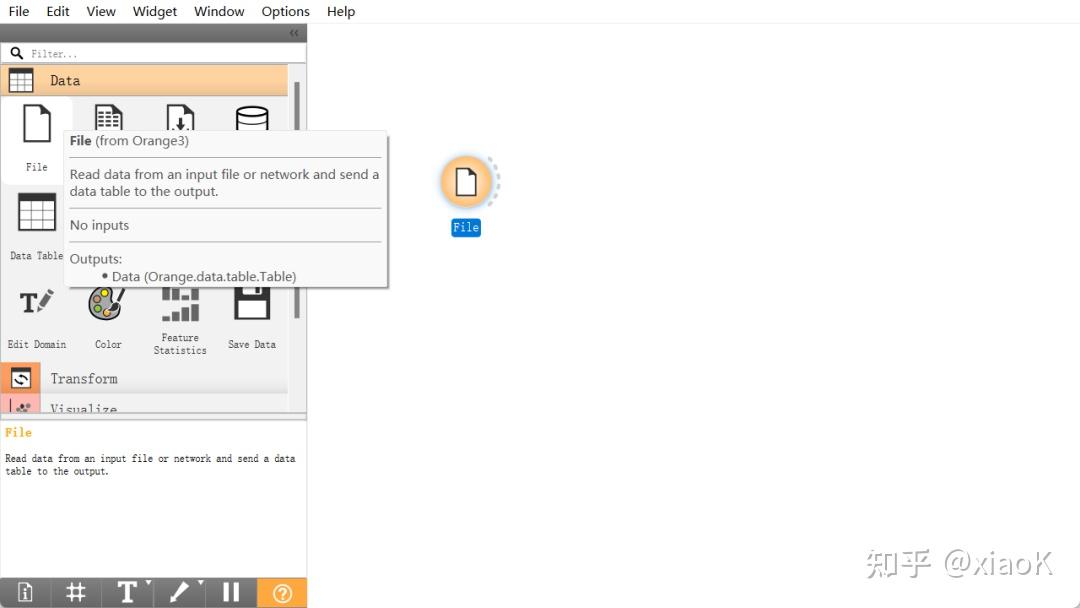Viewport: 1080px width, 608px height.
Task: Open the View menu
Action: [101, 12]
